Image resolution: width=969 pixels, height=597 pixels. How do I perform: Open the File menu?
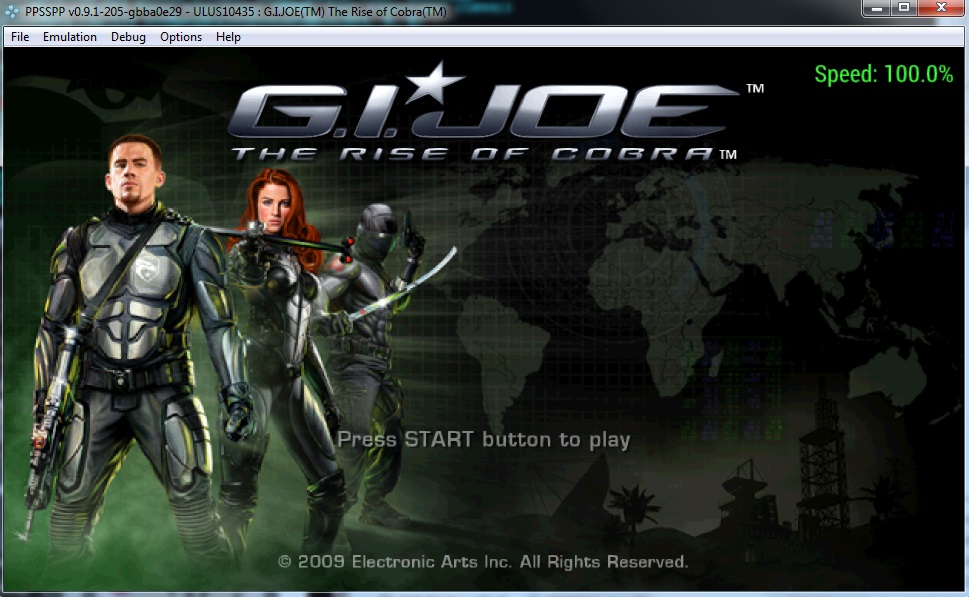[x=20, y=37]
